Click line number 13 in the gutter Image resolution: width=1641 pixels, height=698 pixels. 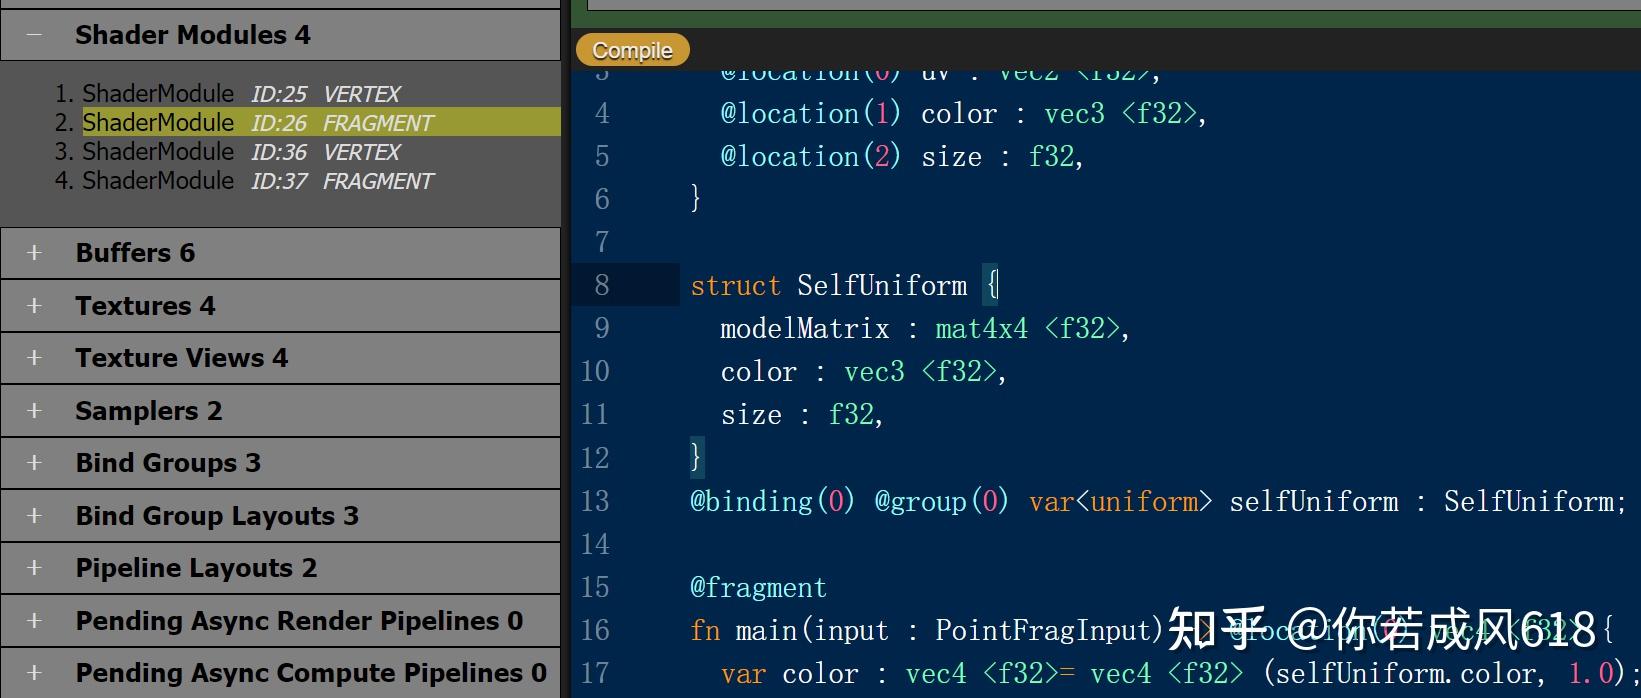(x=595, y=500)
